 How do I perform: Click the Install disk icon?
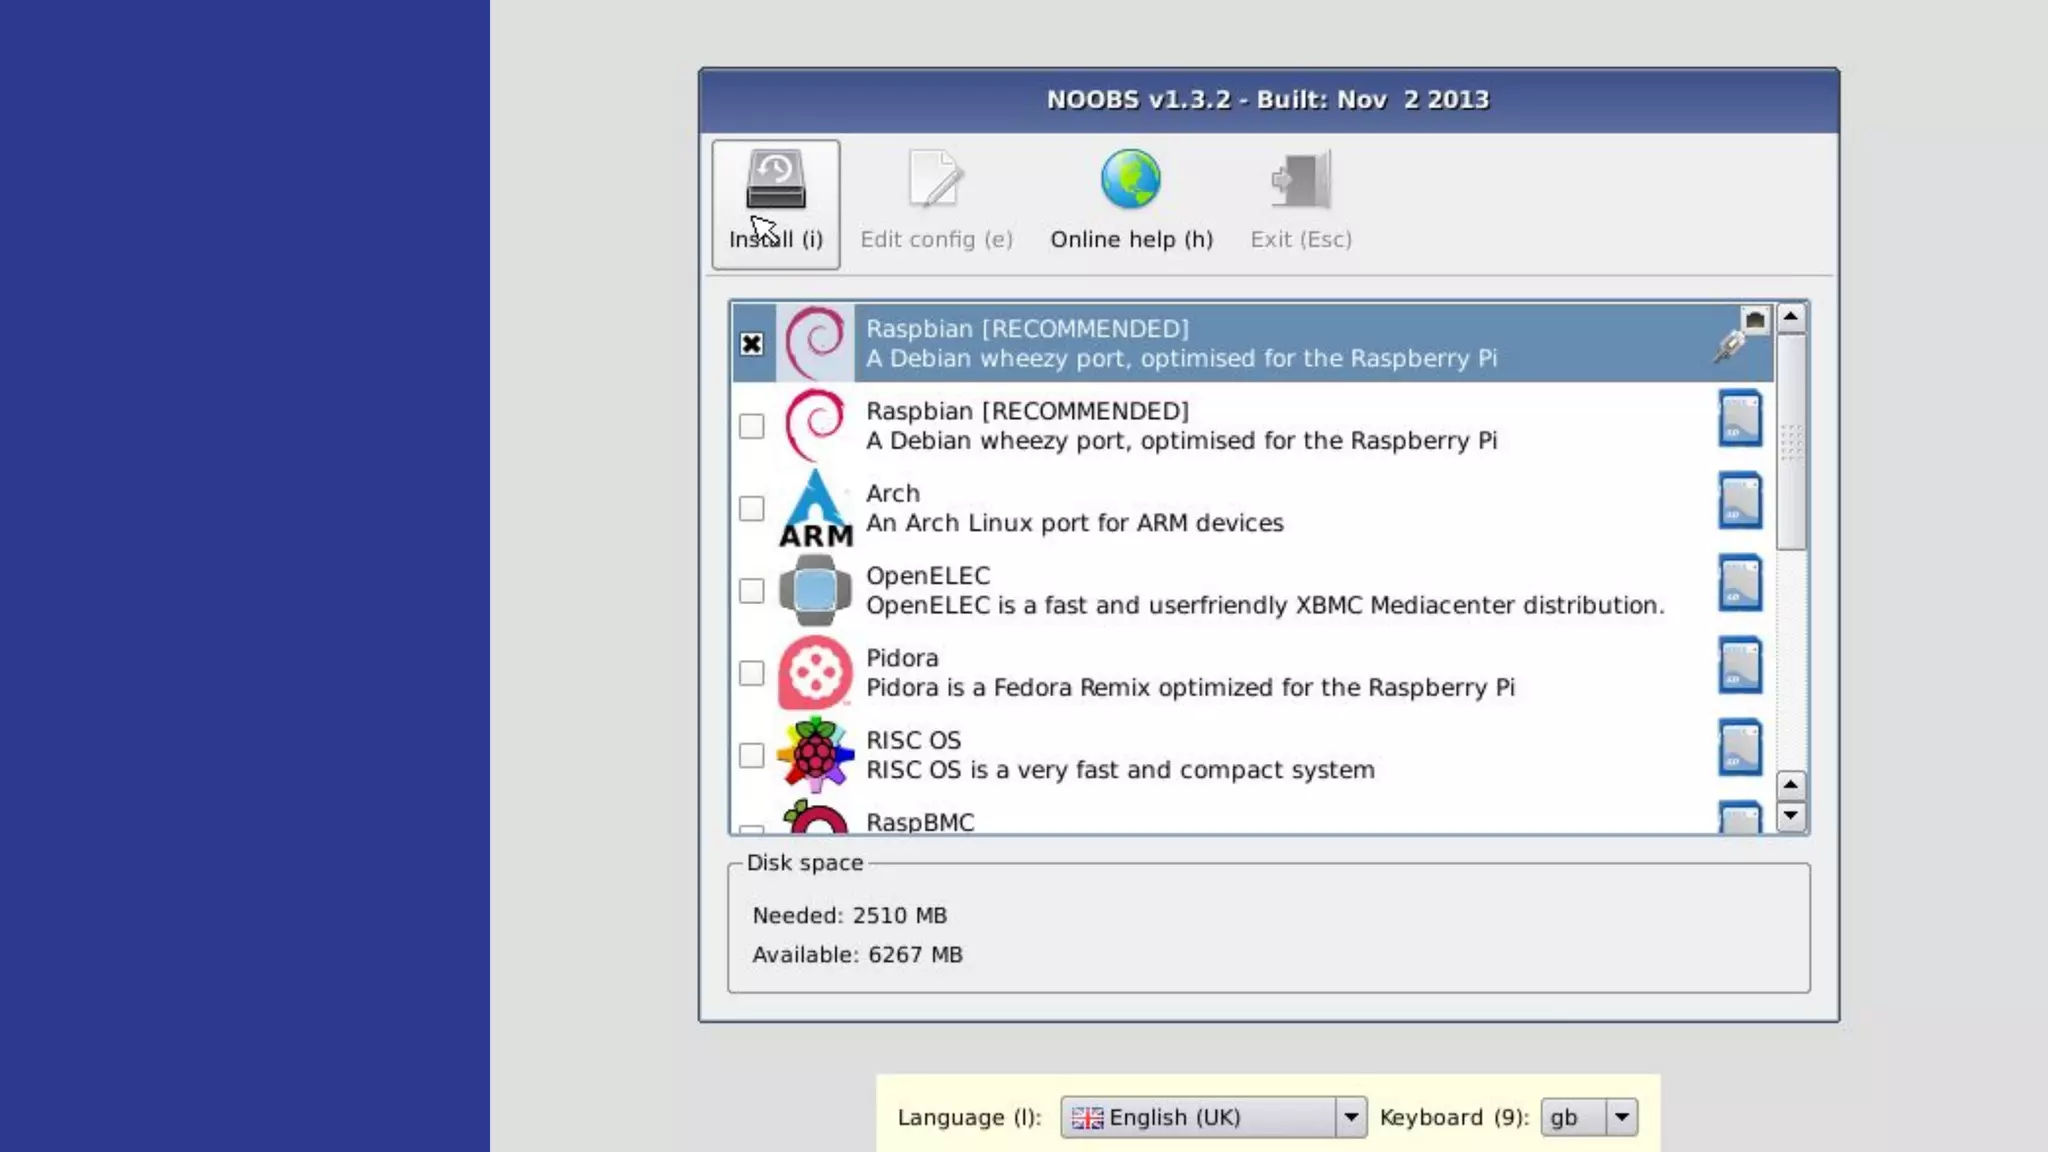[775, 180]
